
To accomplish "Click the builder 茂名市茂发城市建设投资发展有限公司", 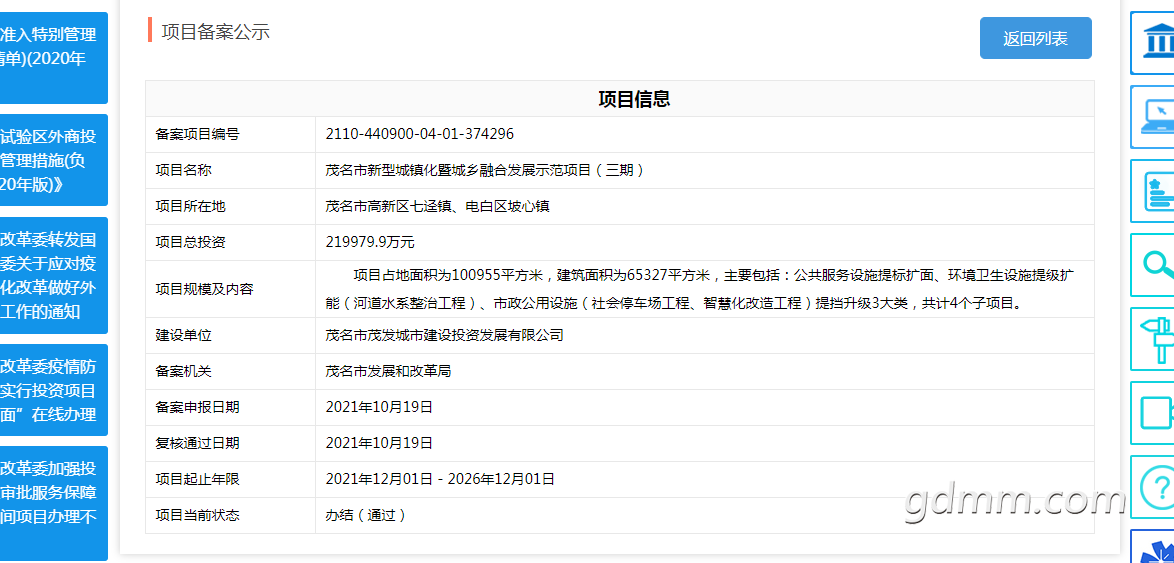I will pos(444,335).
